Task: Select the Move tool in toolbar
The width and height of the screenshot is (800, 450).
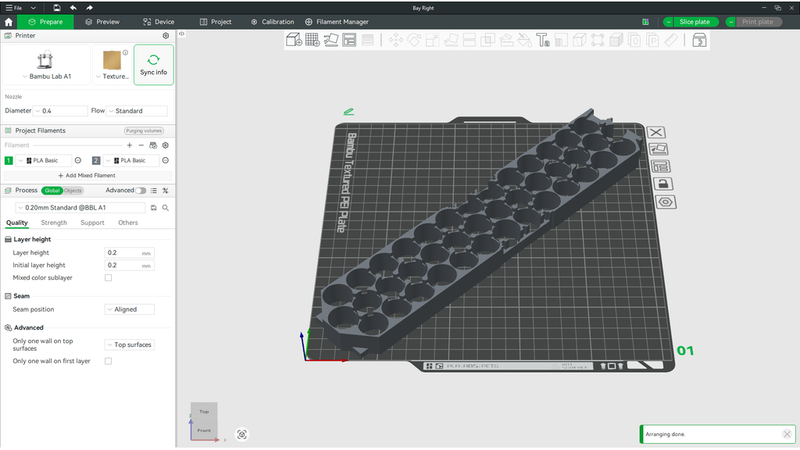Action: 396,40
